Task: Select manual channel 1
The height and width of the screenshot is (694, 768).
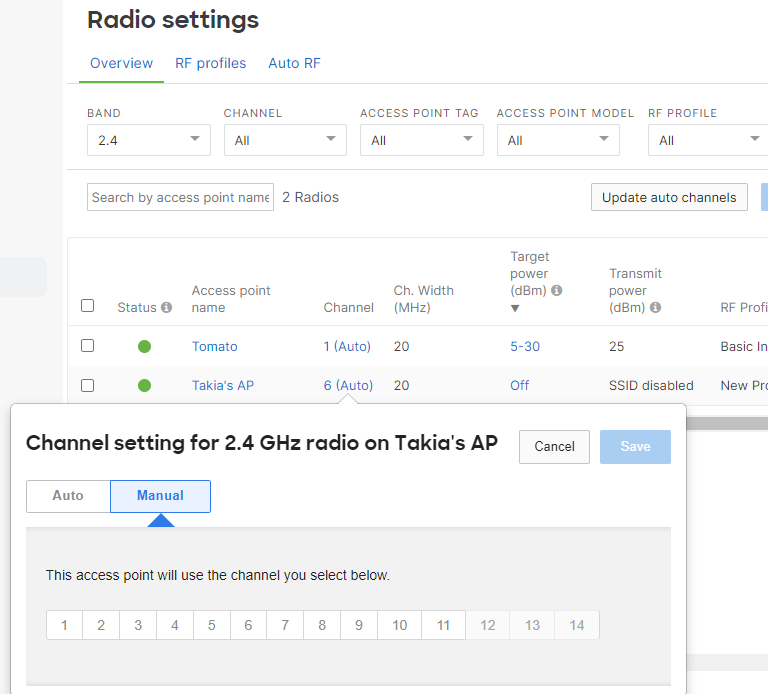Action: click(x=64, y=625)
